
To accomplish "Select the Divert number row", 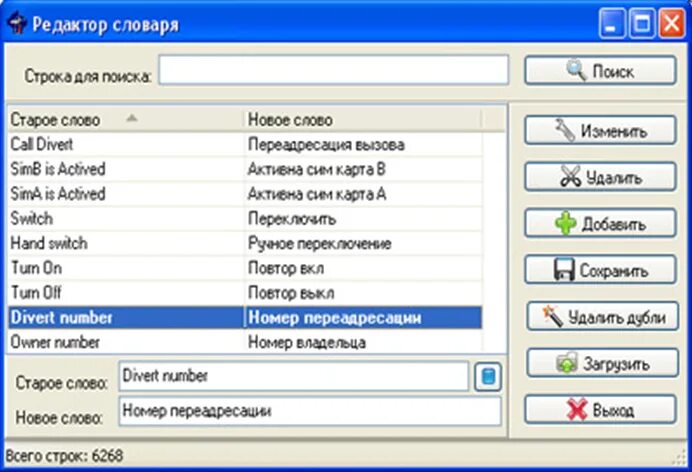I will pyautogui.click(x=245, y=318).
